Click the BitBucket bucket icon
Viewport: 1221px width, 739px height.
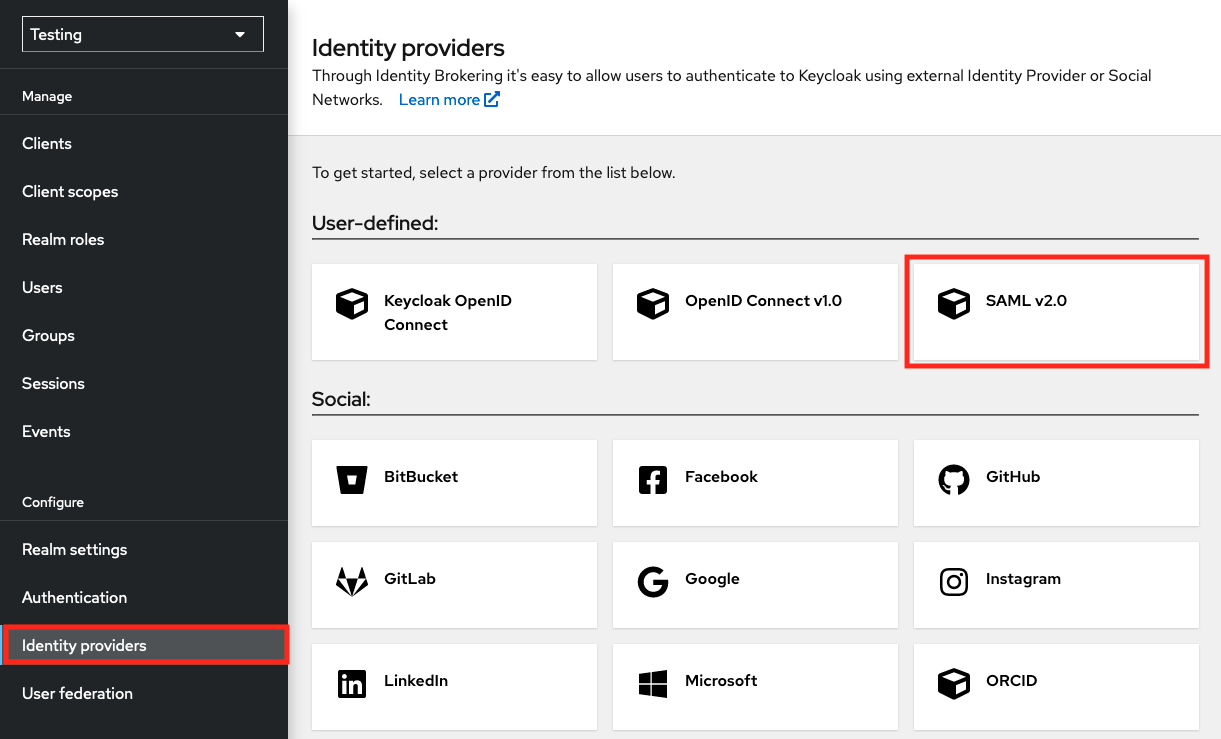pyautogui.click(x=352, y=479)
